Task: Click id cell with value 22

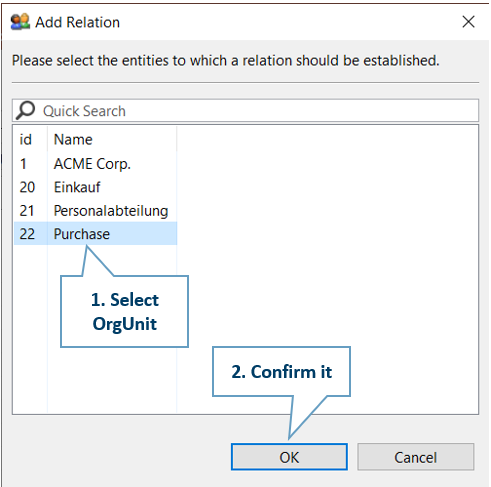Action: (x=27, y=234)
